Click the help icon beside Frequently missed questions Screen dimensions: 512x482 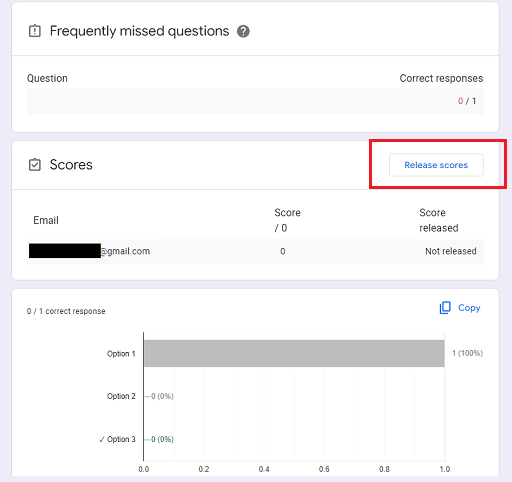coord(243,31)
